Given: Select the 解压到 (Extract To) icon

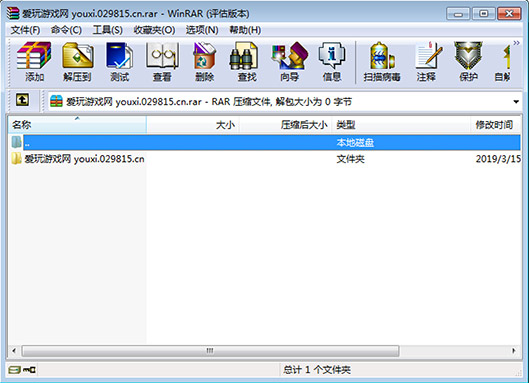Looking at the screenshot, I should coord(77,61).
